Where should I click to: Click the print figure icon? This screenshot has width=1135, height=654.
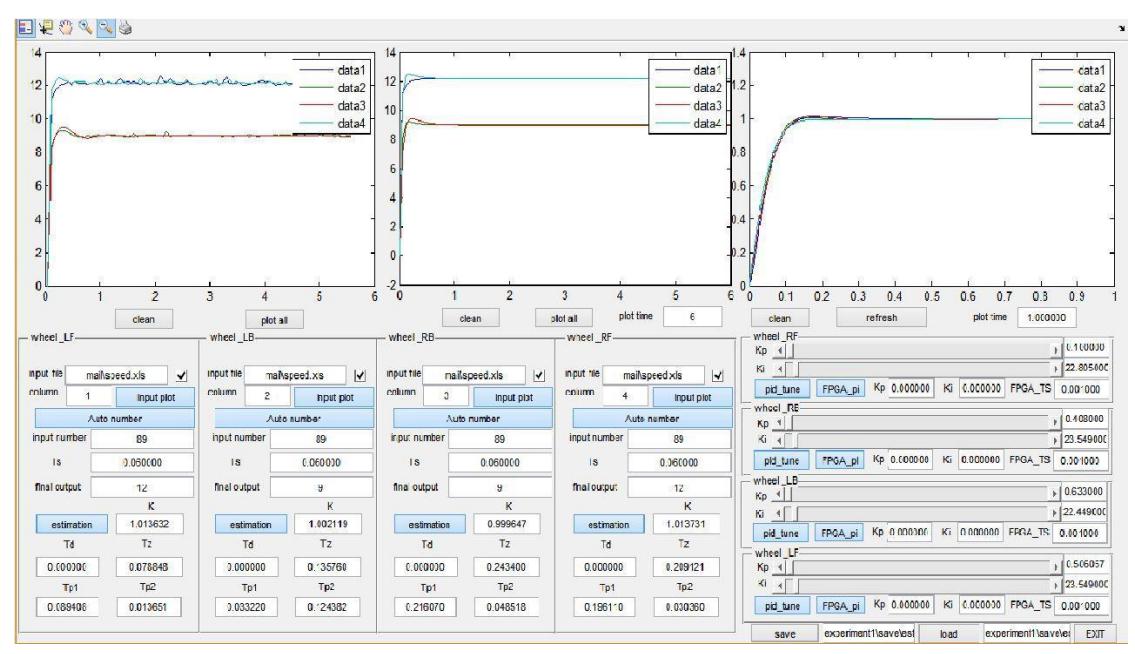click(125, 28)
